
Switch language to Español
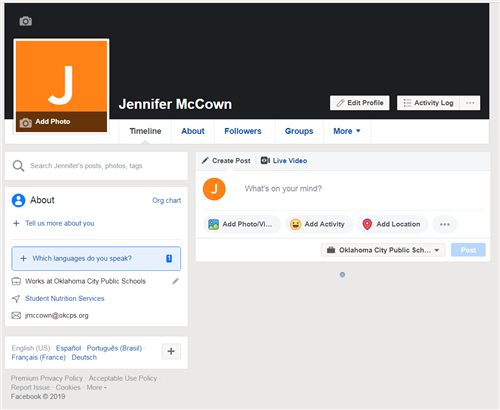point(68,348)
